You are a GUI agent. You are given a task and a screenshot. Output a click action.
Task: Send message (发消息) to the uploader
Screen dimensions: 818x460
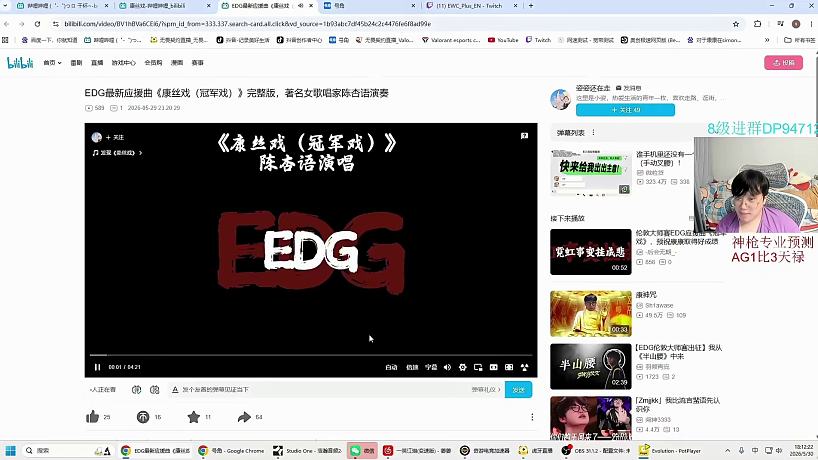coord(629,88)
